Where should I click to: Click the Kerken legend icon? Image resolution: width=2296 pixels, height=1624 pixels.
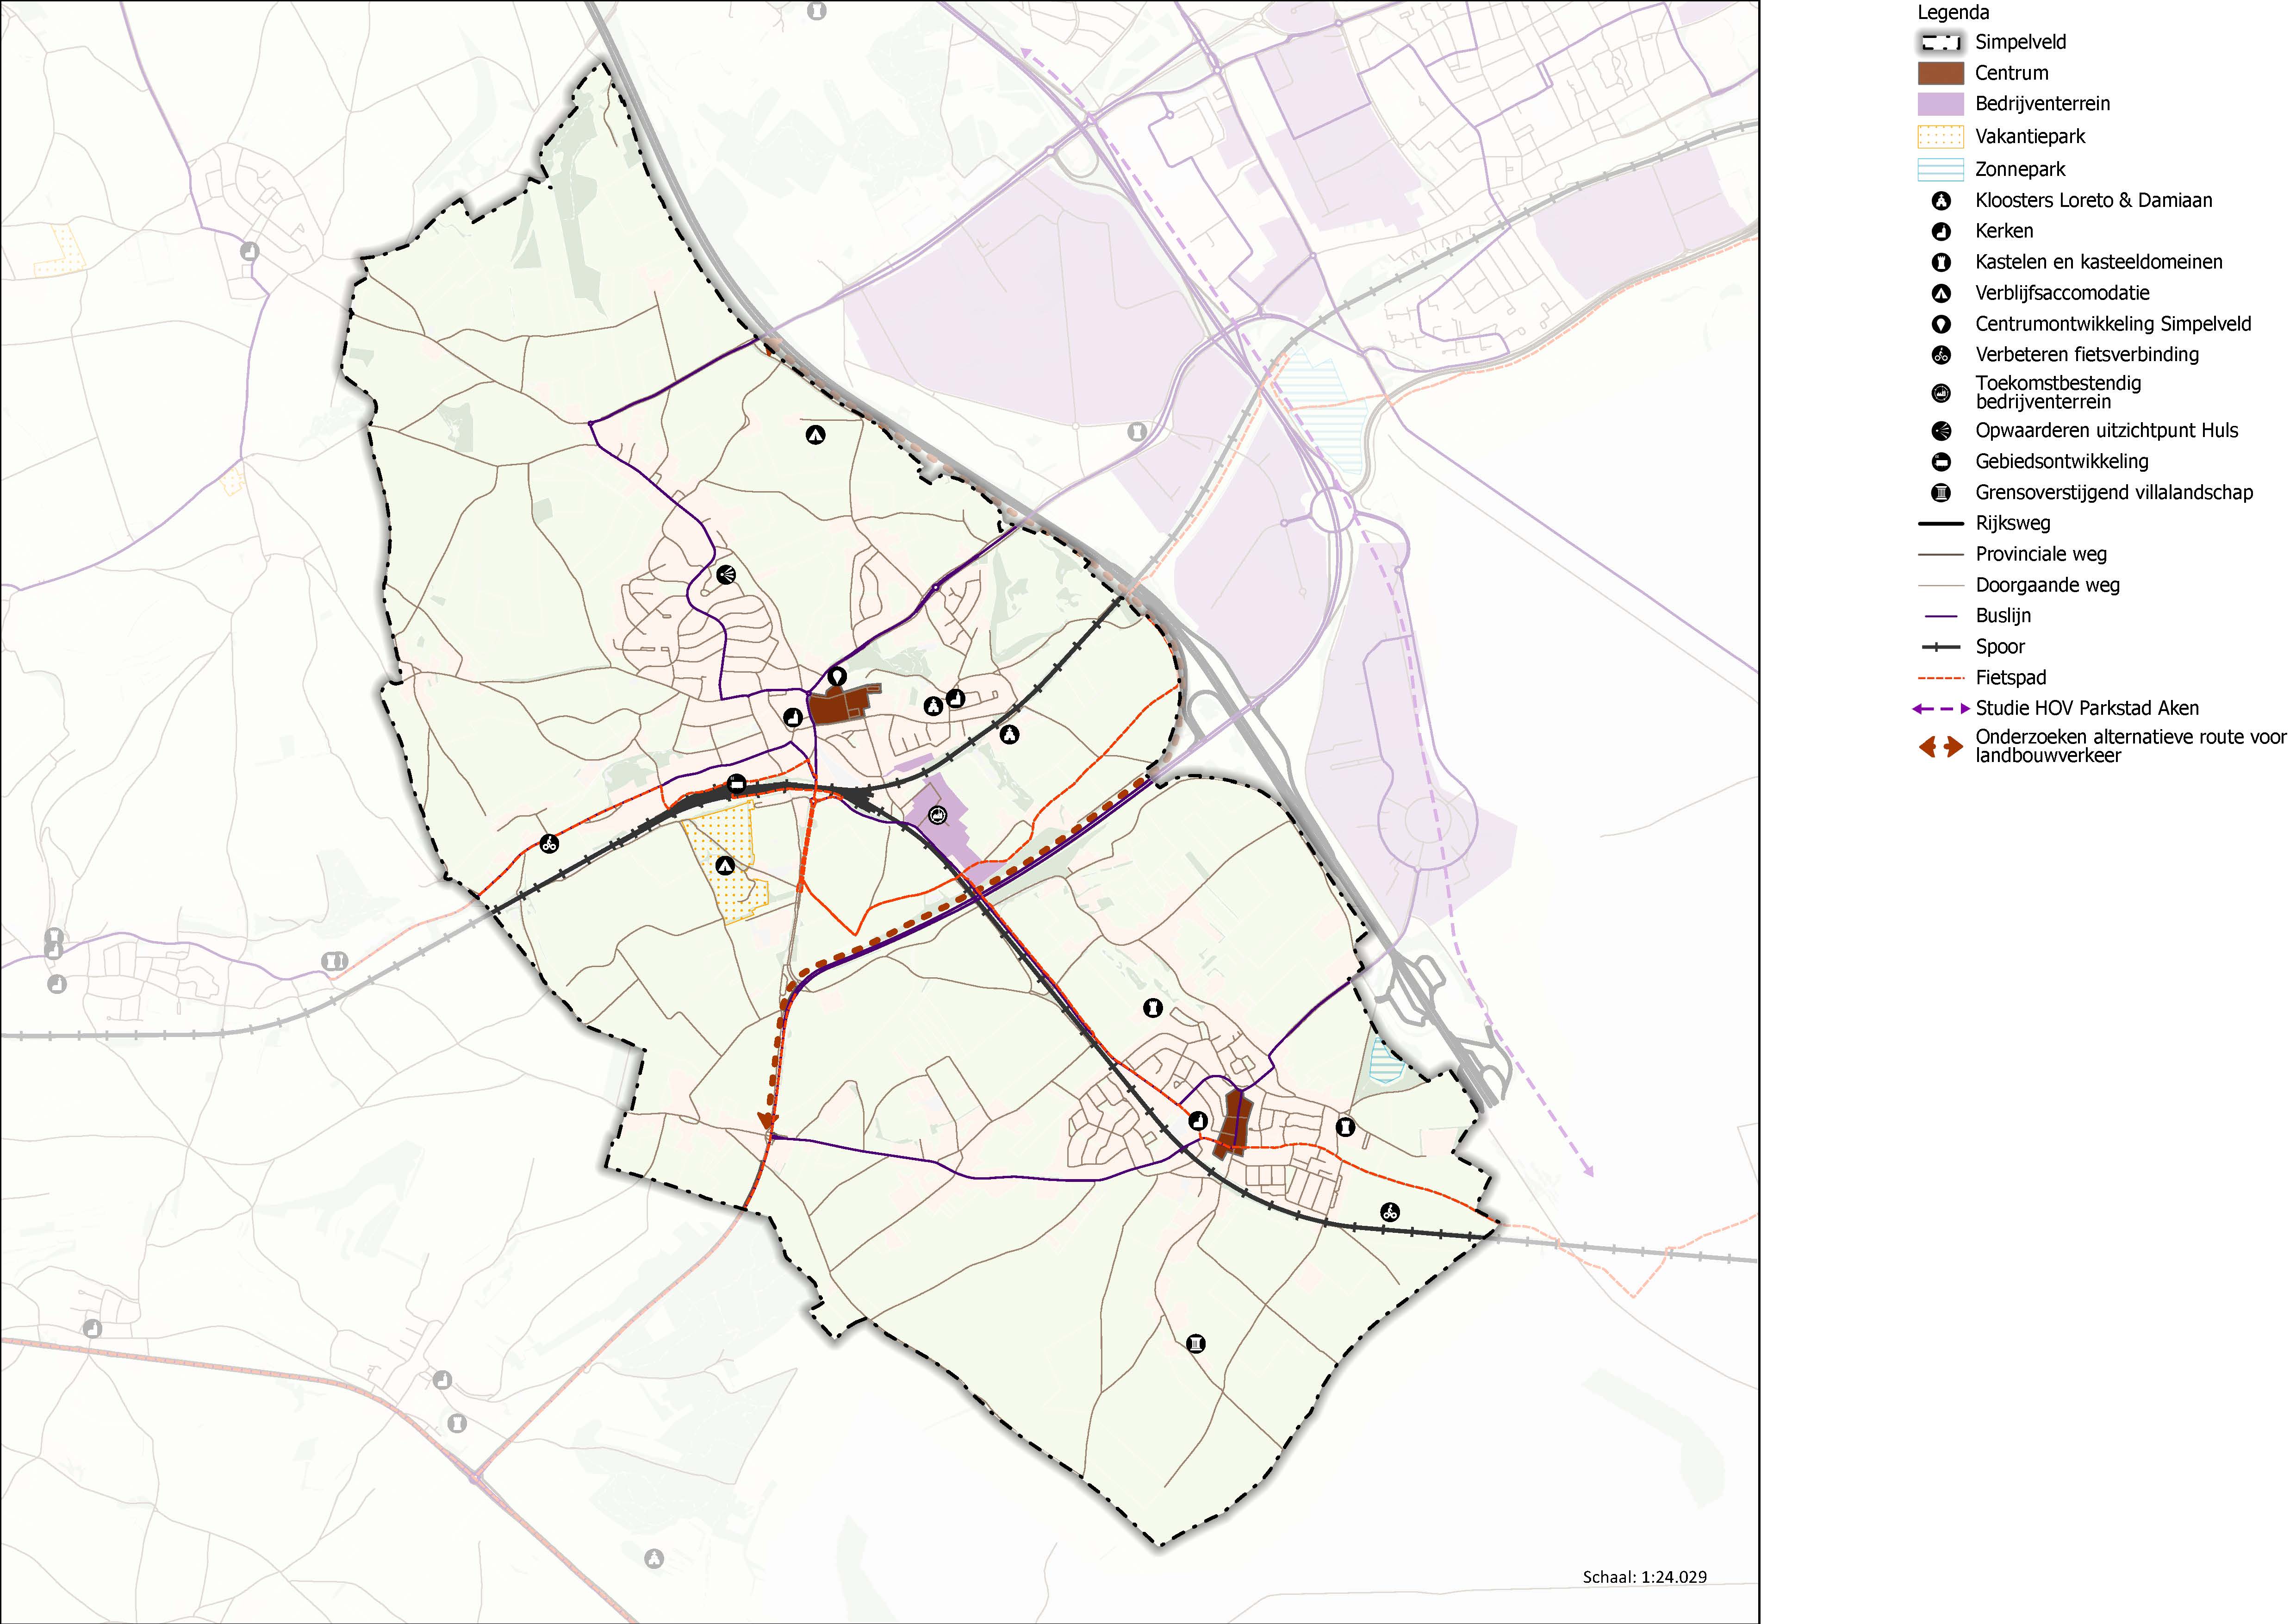click(1941, 232)
